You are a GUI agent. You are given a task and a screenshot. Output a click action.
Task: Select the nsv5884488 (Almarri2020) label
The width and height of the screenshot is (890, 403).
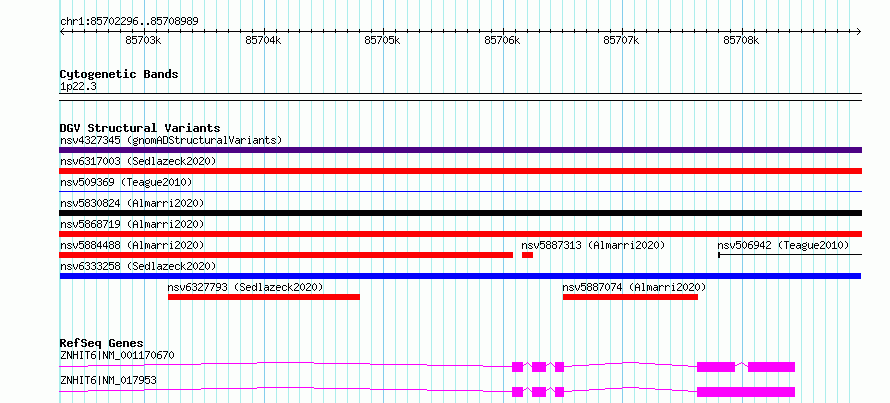click(x=132, y=245)
